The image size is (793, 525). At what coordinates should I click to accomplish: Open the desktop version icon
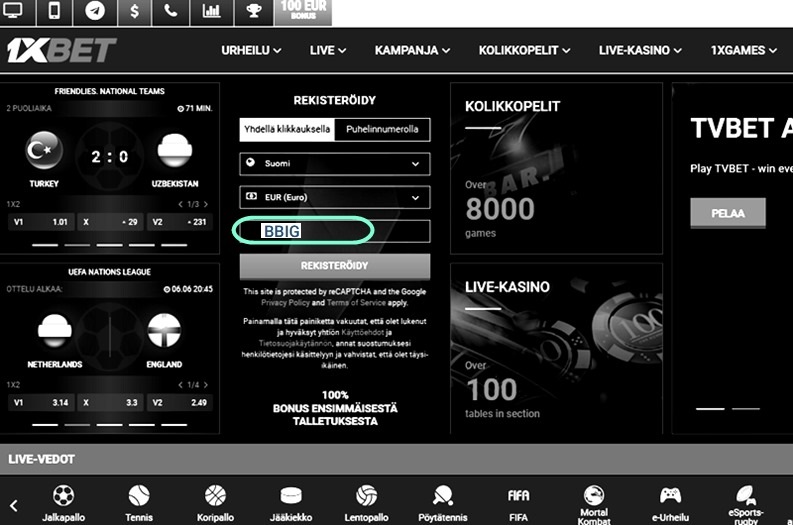tap(13, 11)
